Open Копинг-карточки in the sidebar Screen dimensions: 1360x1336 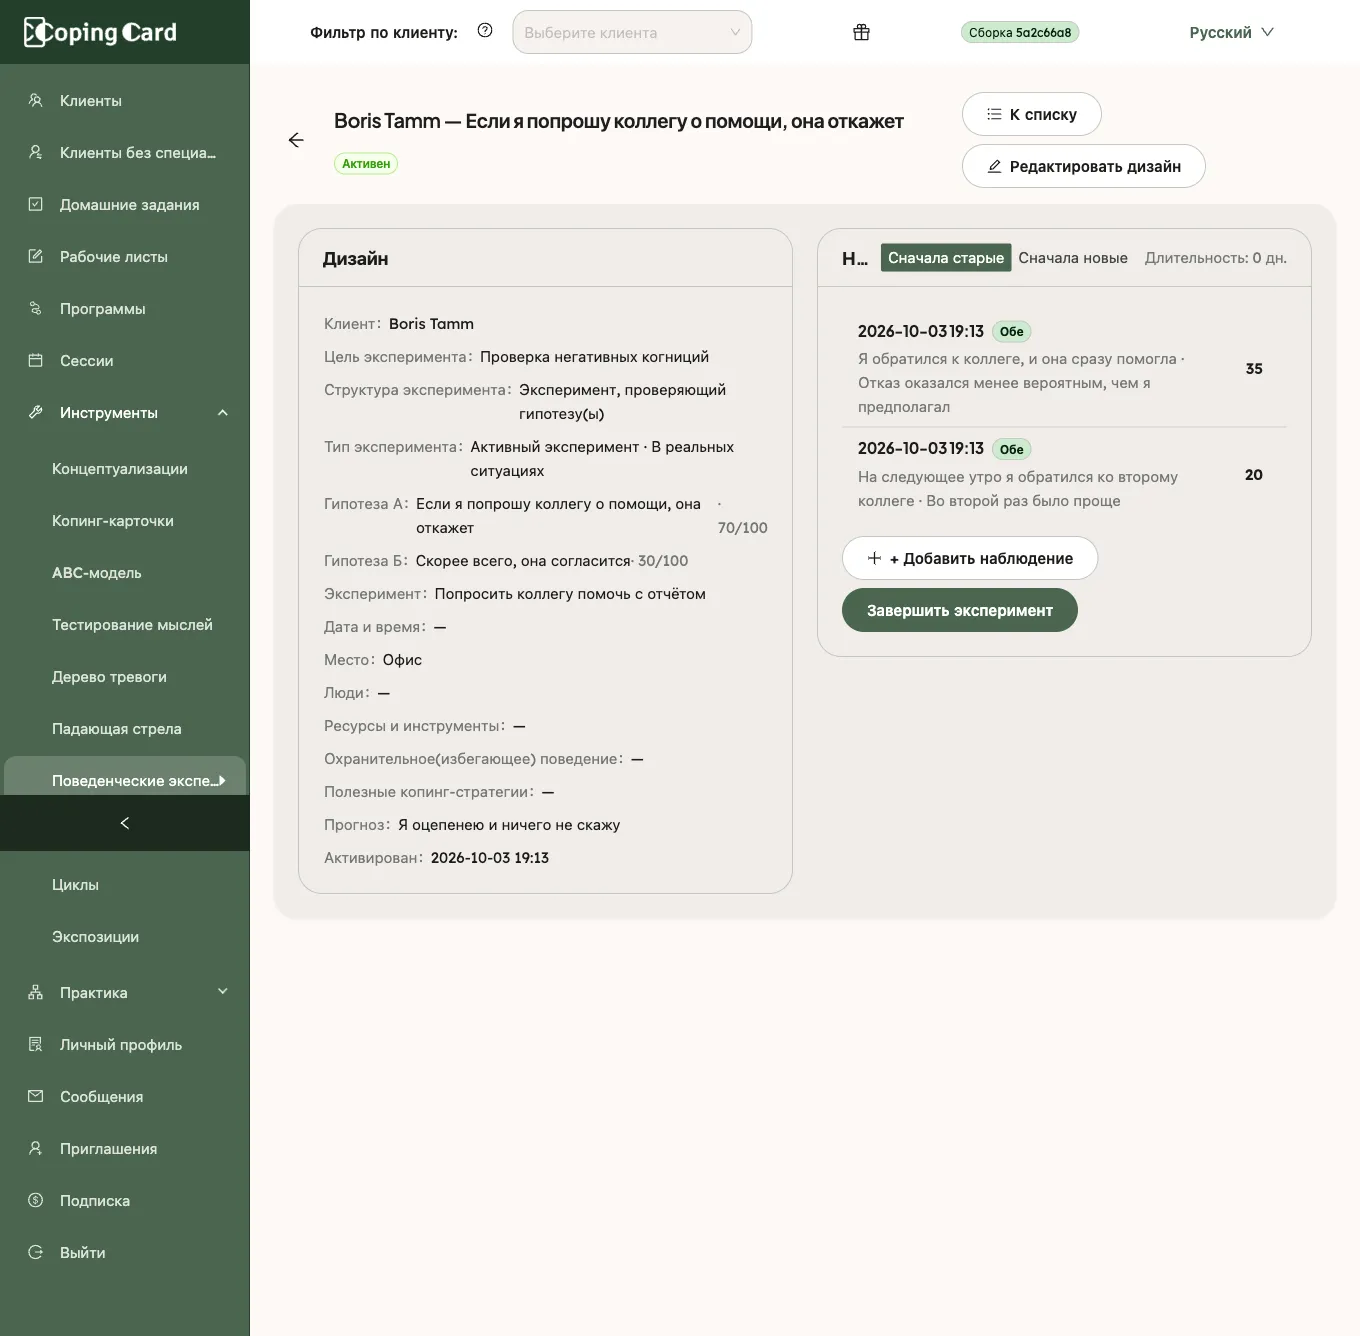(113, 521)
